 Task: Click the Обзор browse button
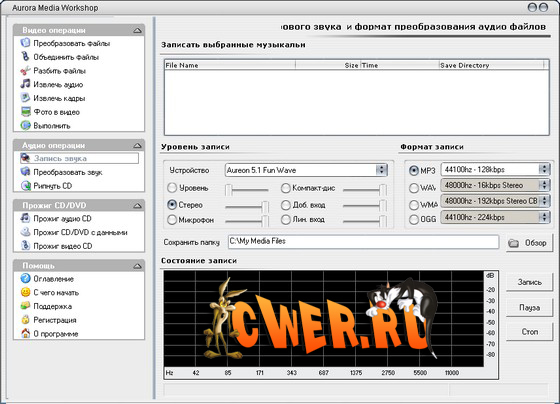click(x=529, y=243)
